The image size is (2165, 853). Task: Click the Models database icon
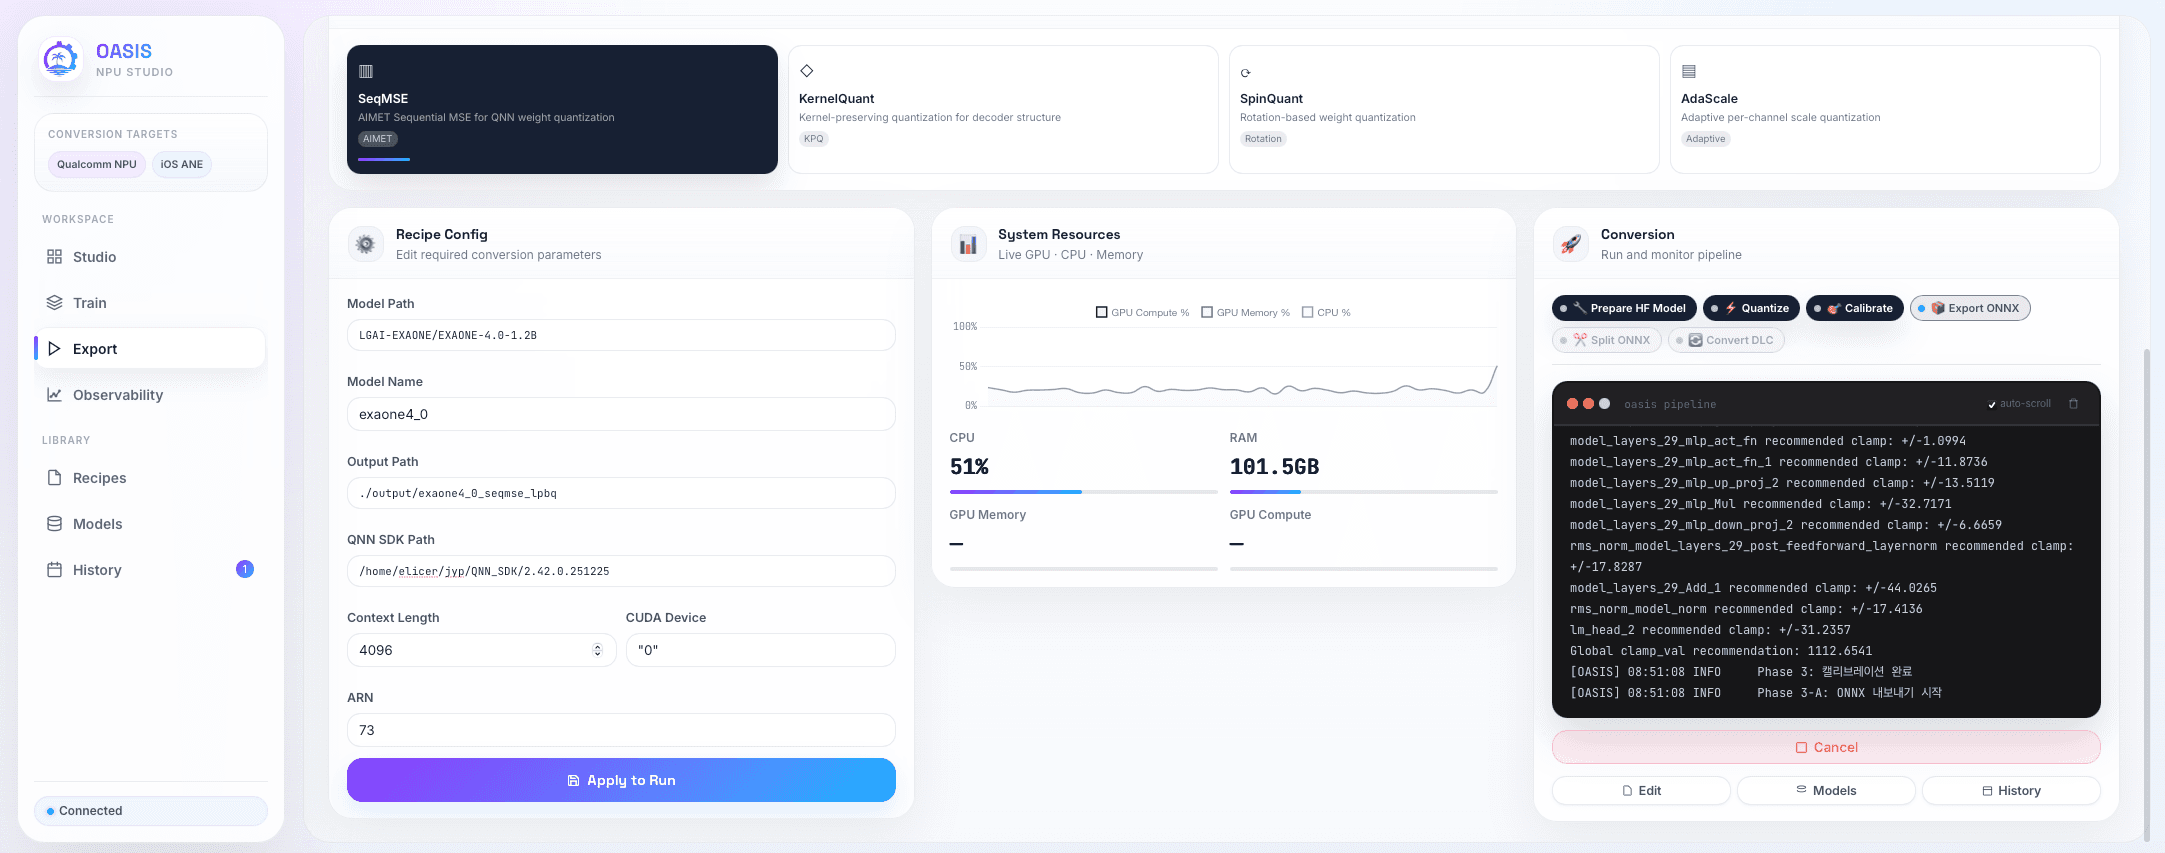(54, 524)
